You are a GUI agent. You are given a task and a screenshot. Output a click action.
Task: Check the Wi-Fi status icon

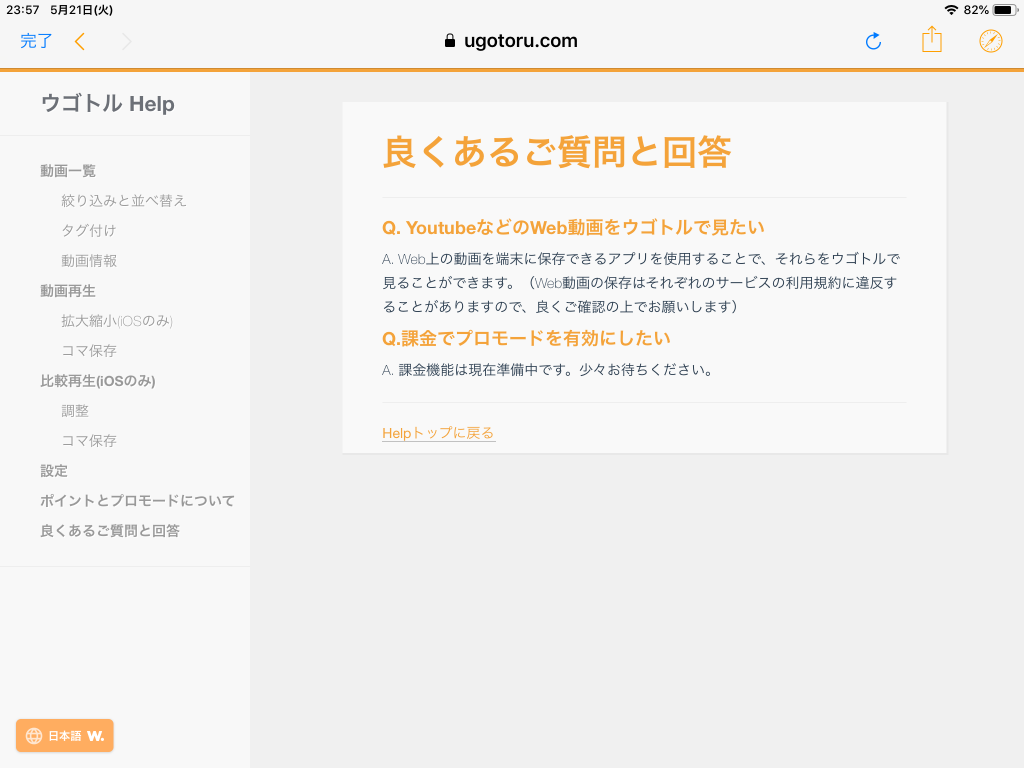point(951,10)
